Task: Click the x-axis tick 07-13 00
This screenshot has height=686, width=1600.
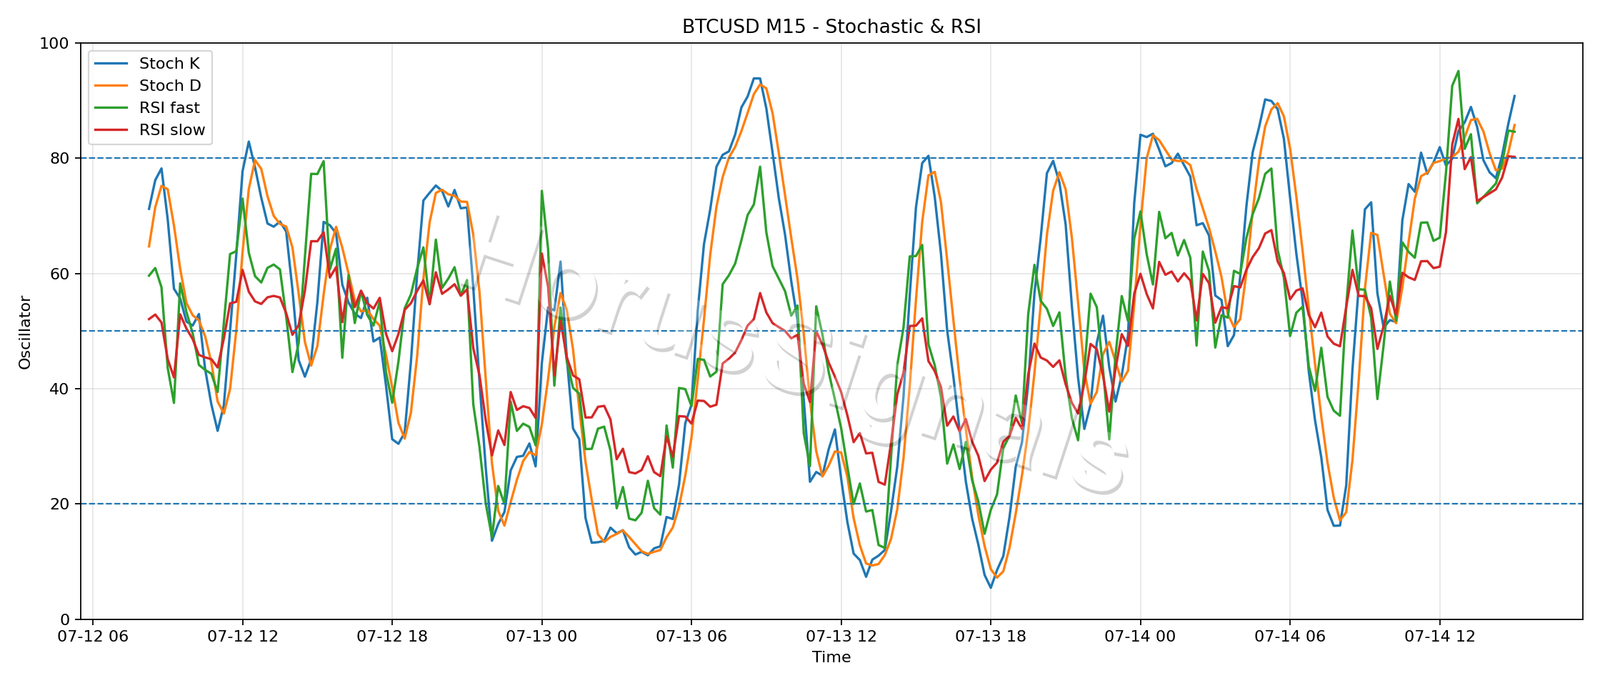Action: pos(541,637)
